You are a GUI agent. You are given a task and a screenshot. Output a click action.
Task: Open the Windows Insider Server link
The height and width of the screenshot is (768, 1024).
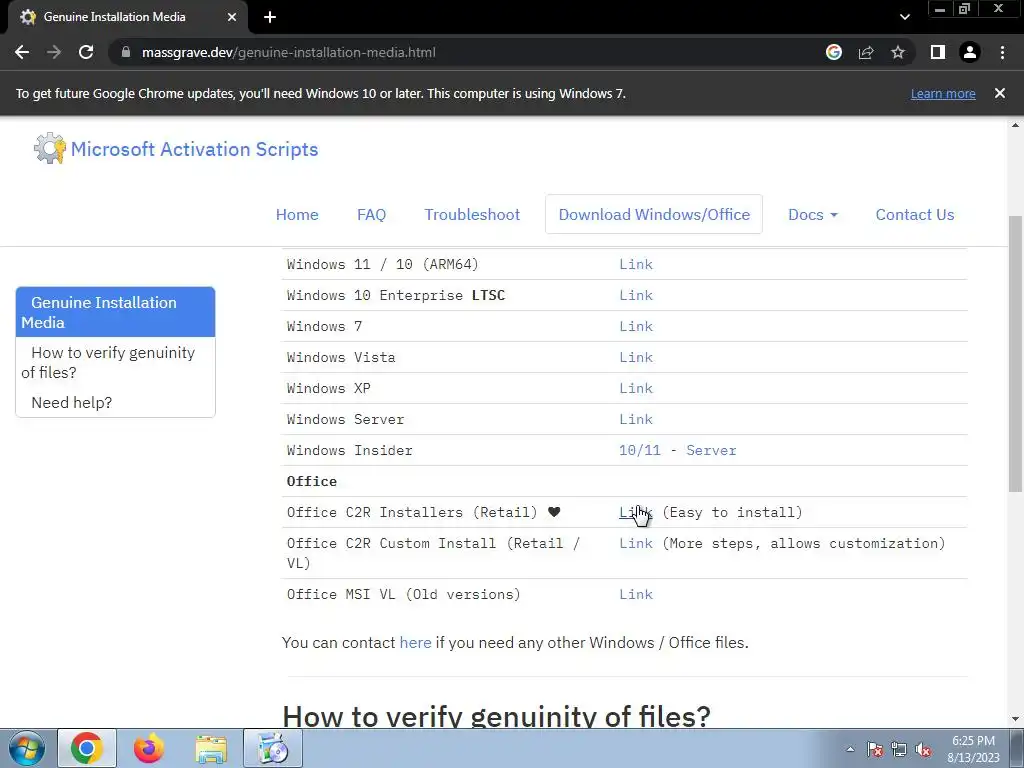click(711, 451)
